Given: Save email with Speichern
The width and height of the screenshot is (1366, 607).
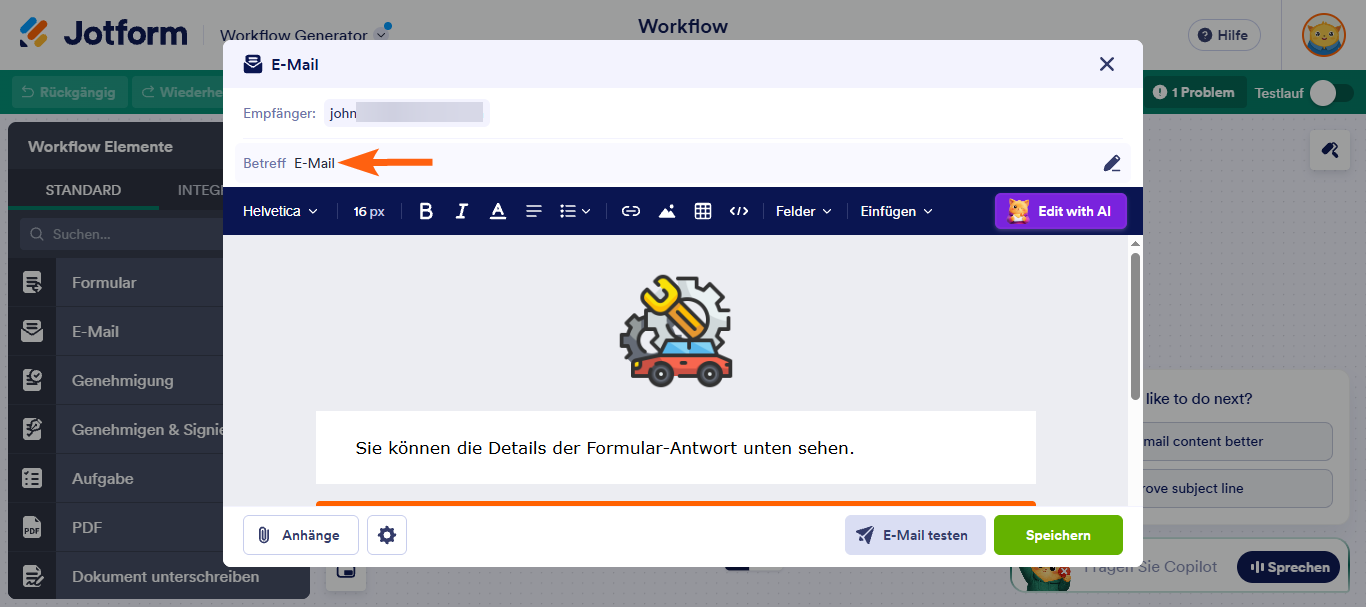Looking at the screenshot, I should coord(1058,535).
